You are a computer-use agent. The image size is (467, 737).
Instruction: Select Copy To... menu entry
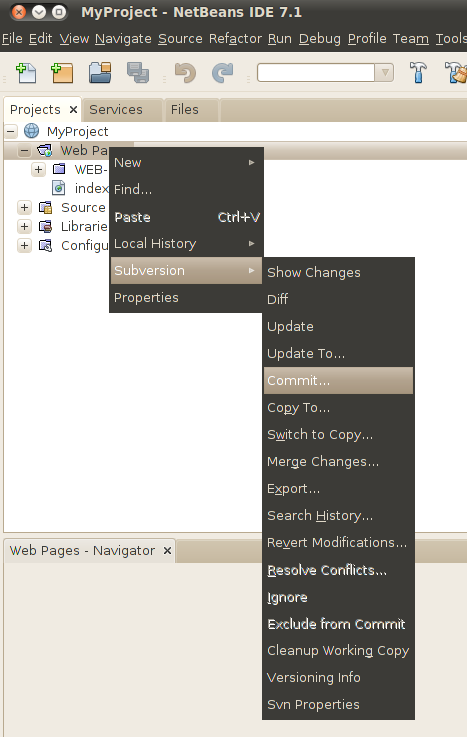click(338, 408)
